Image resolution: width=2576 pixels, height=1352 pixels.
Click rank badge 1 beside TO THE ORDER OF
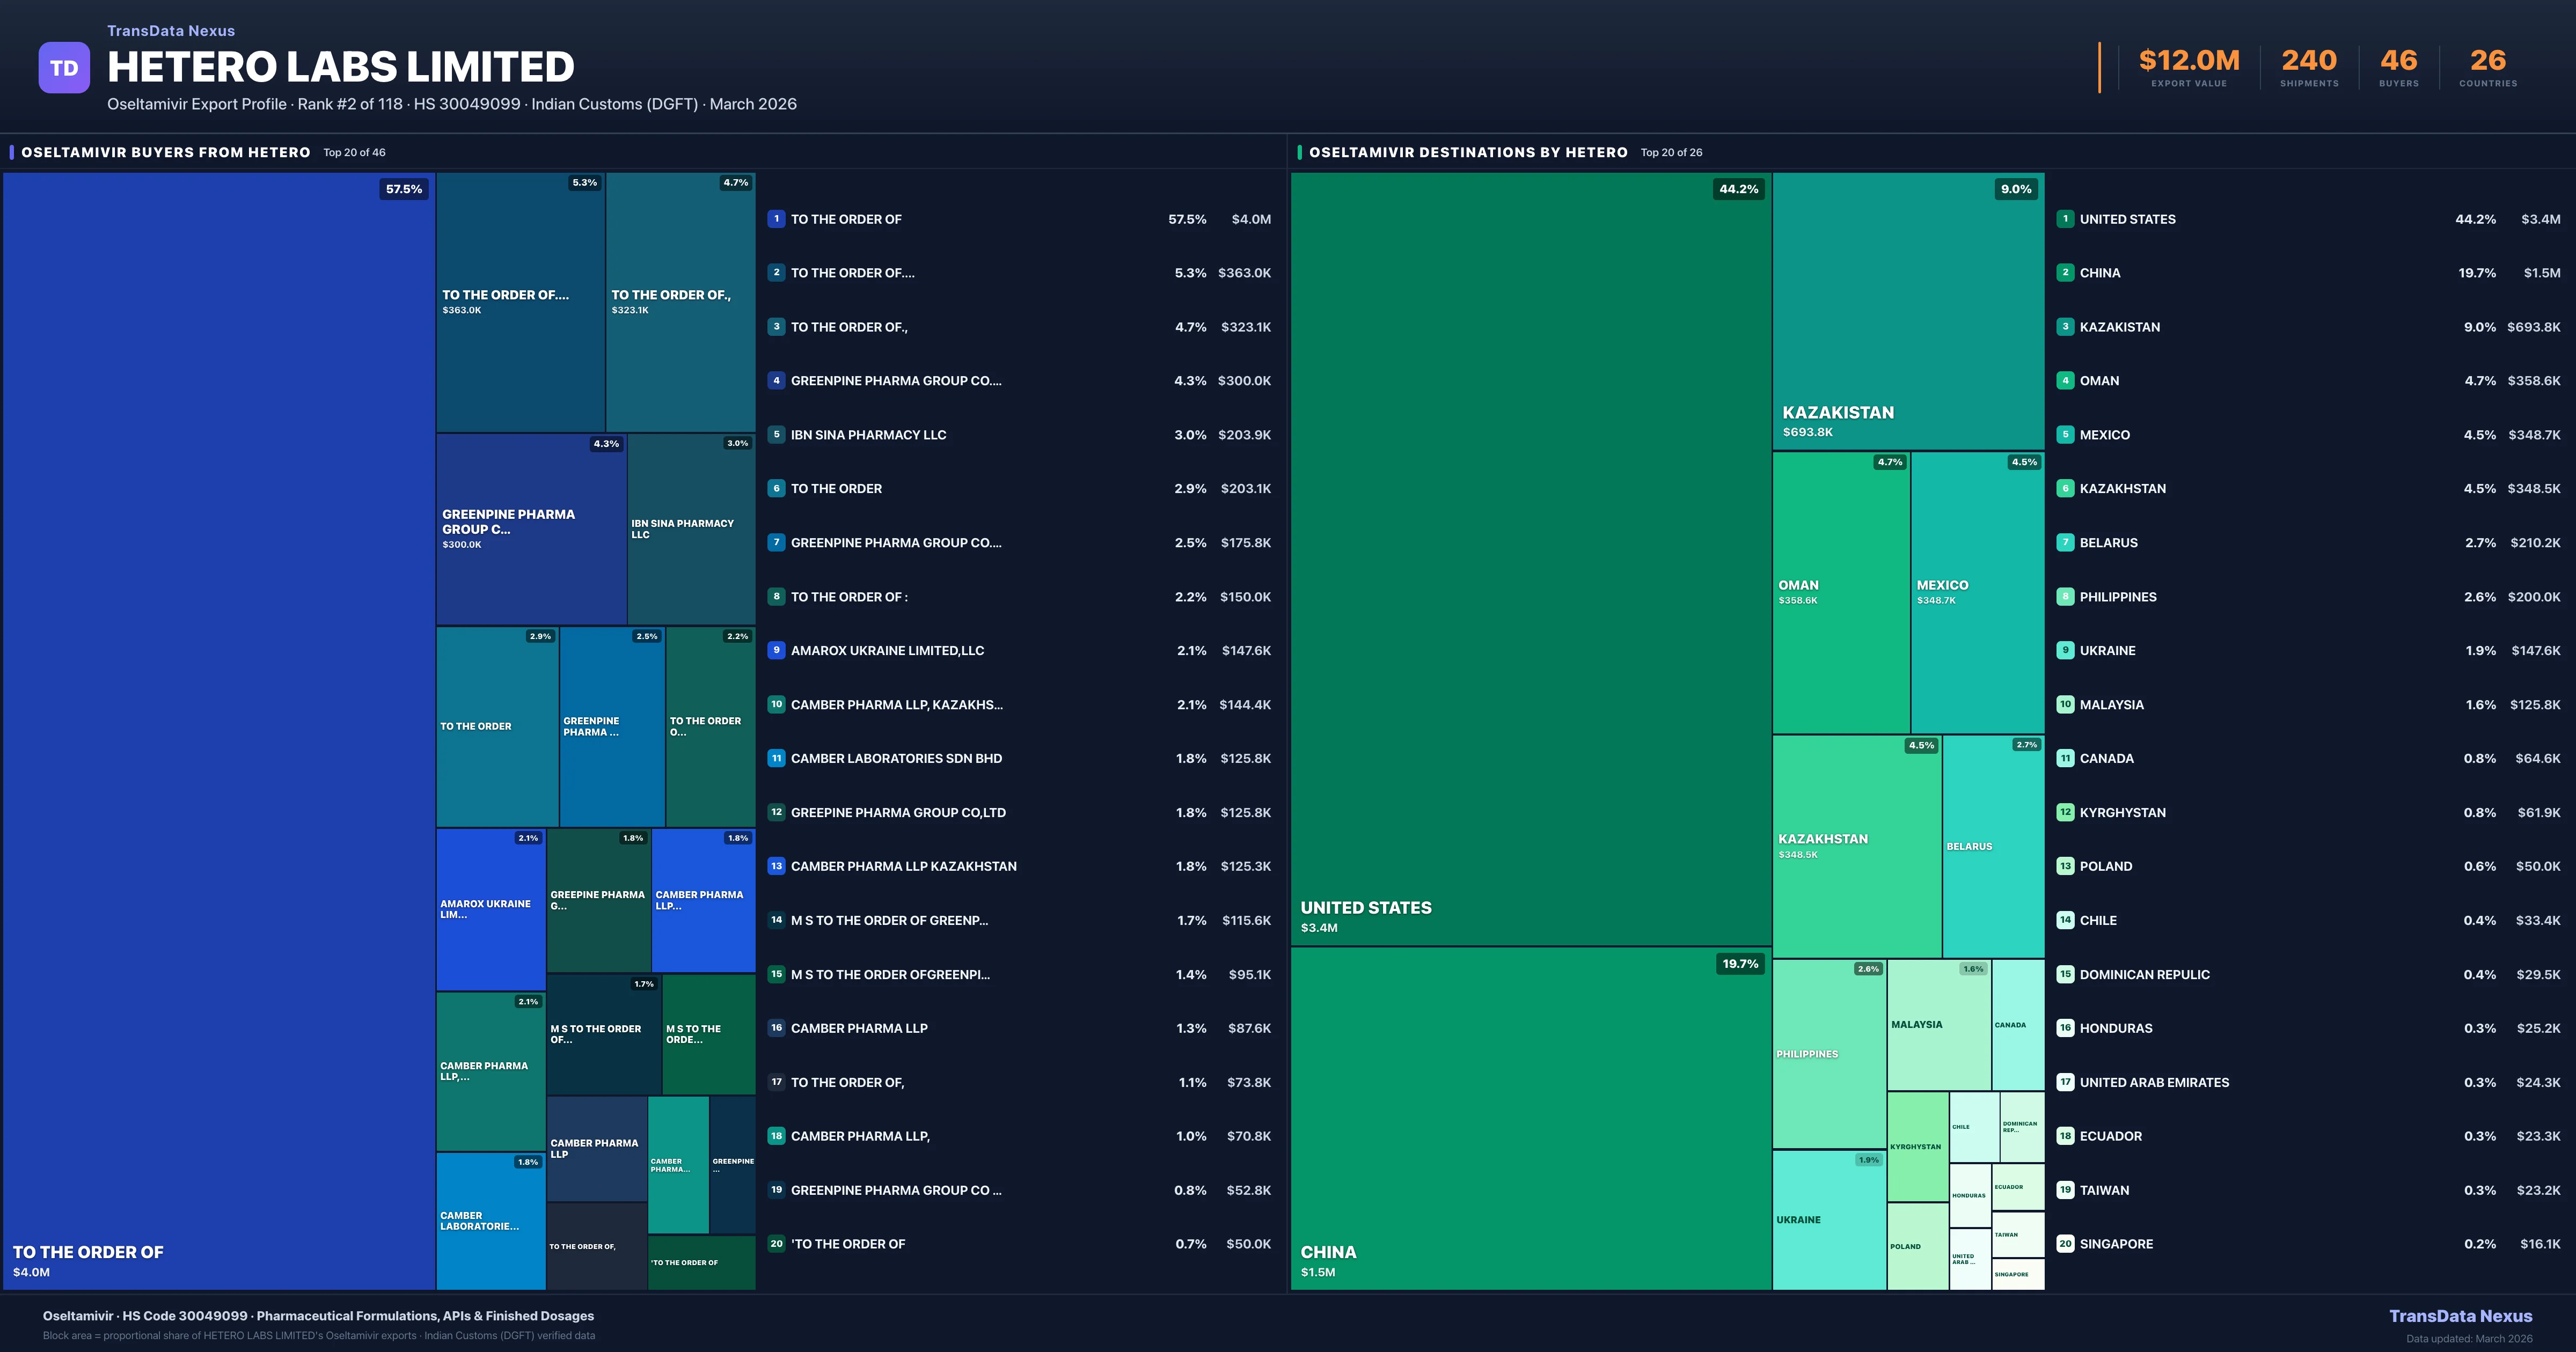[x=776, y=219]
